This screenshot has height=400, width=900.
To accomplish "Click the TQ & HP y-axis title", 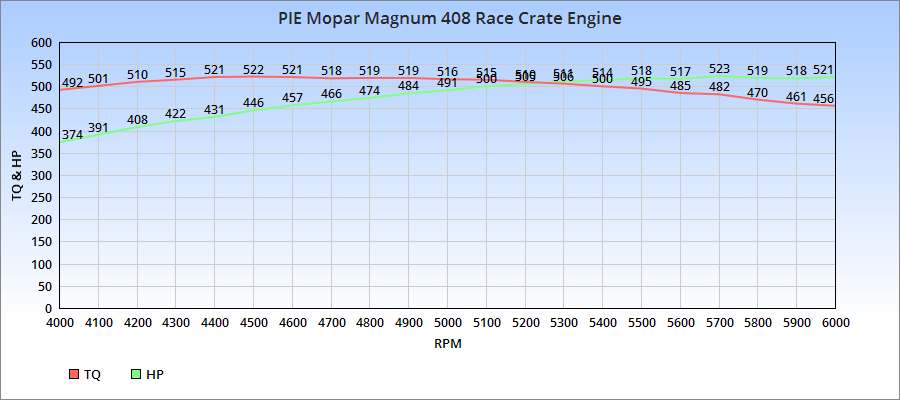I will click(17, 175).
